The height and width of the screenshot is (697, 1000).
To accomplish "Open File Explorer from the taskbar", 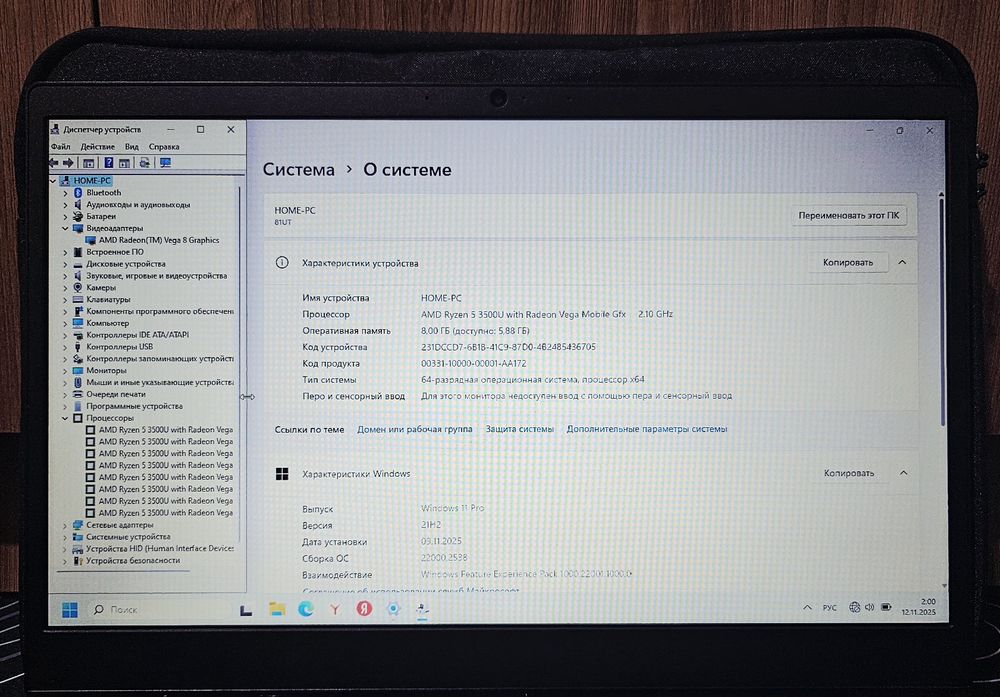I will pos(277,609).
